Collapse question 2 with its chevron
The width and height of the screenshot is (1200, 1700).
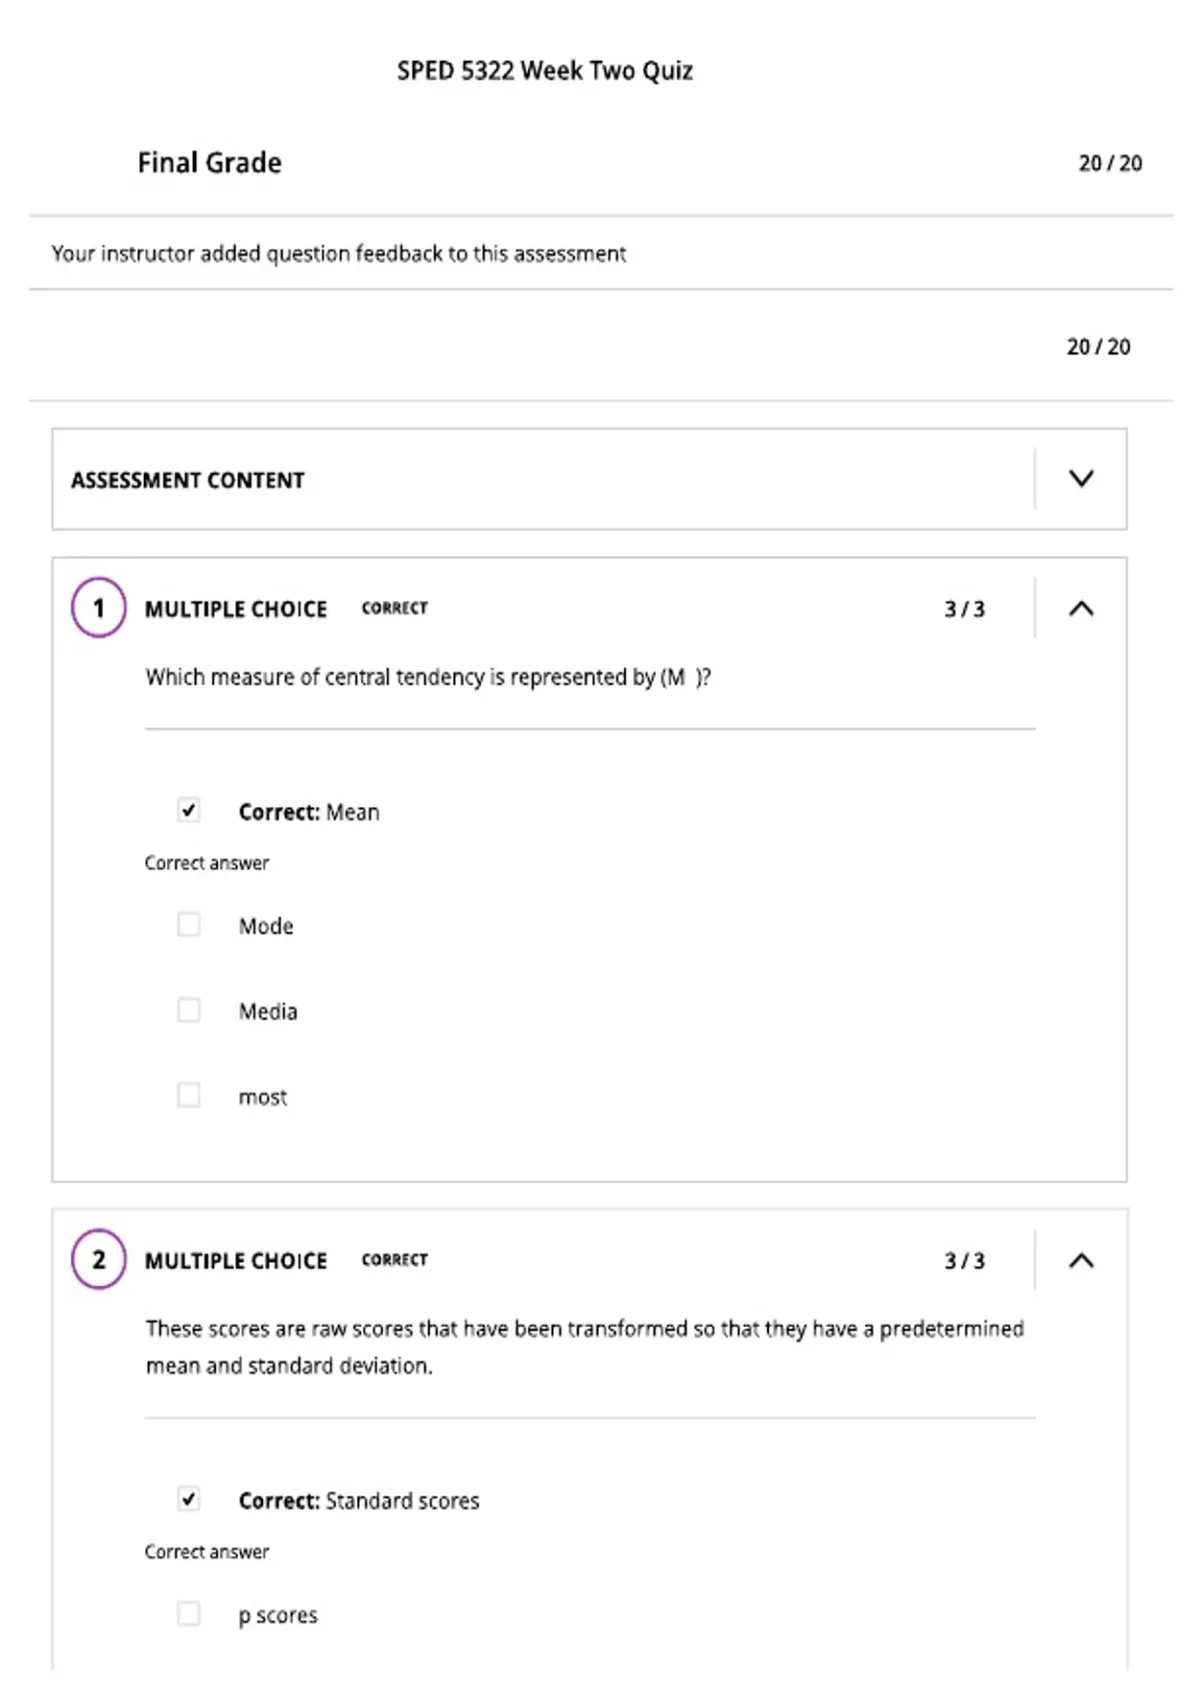(1081, 1260)
